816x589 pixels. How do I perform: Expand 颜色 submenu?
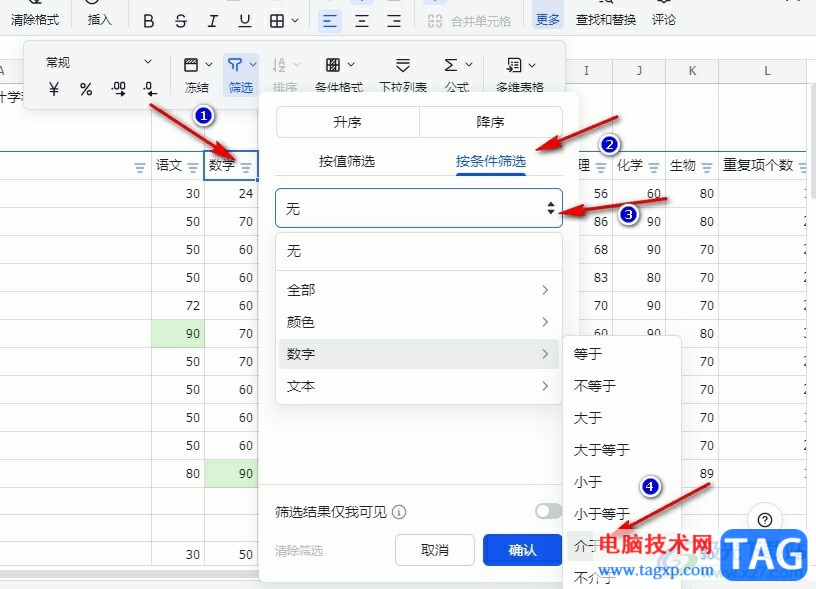(x=419, y=322)
